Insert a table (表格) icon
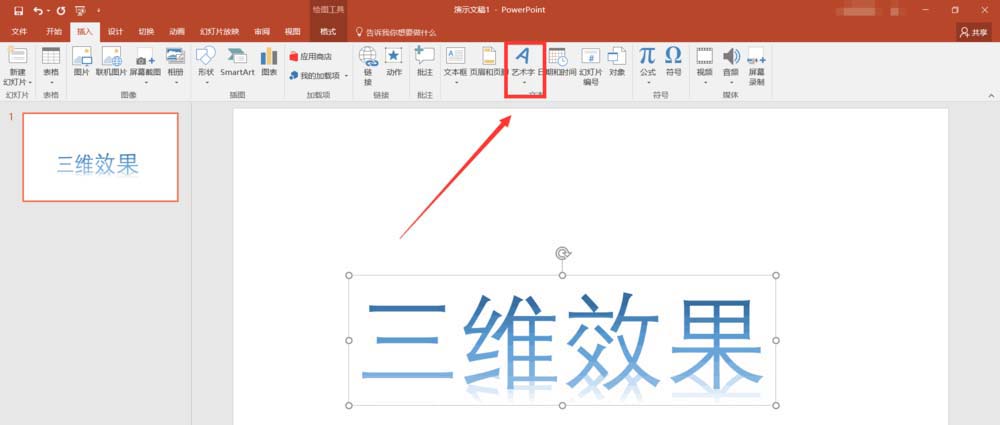The image size is (1000, 425). pos(51,56)
